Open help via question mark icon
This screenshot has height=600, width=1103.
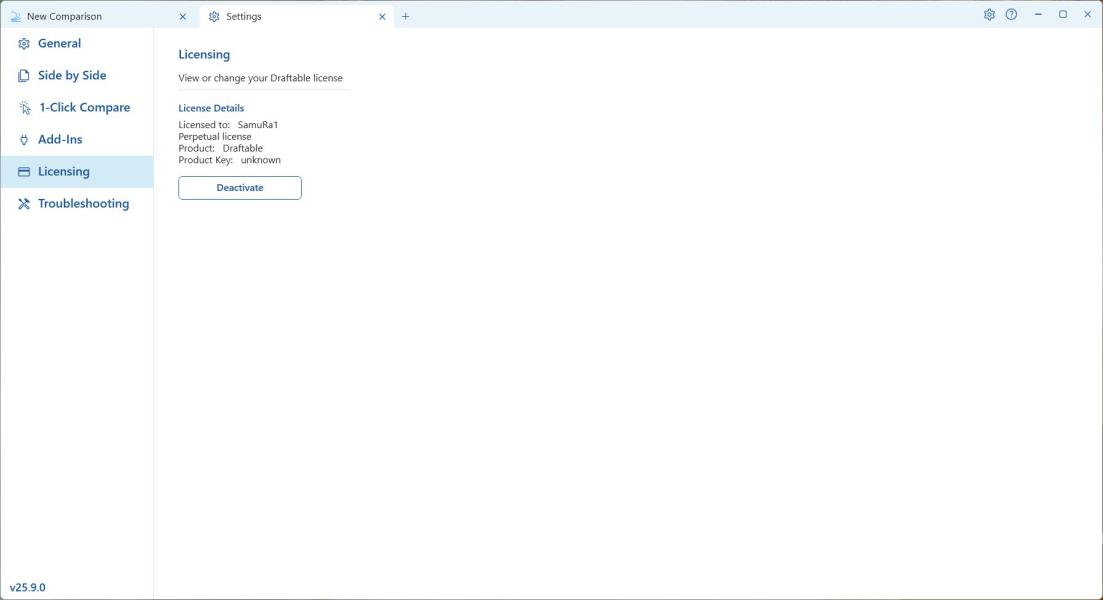click(1011, 15)
